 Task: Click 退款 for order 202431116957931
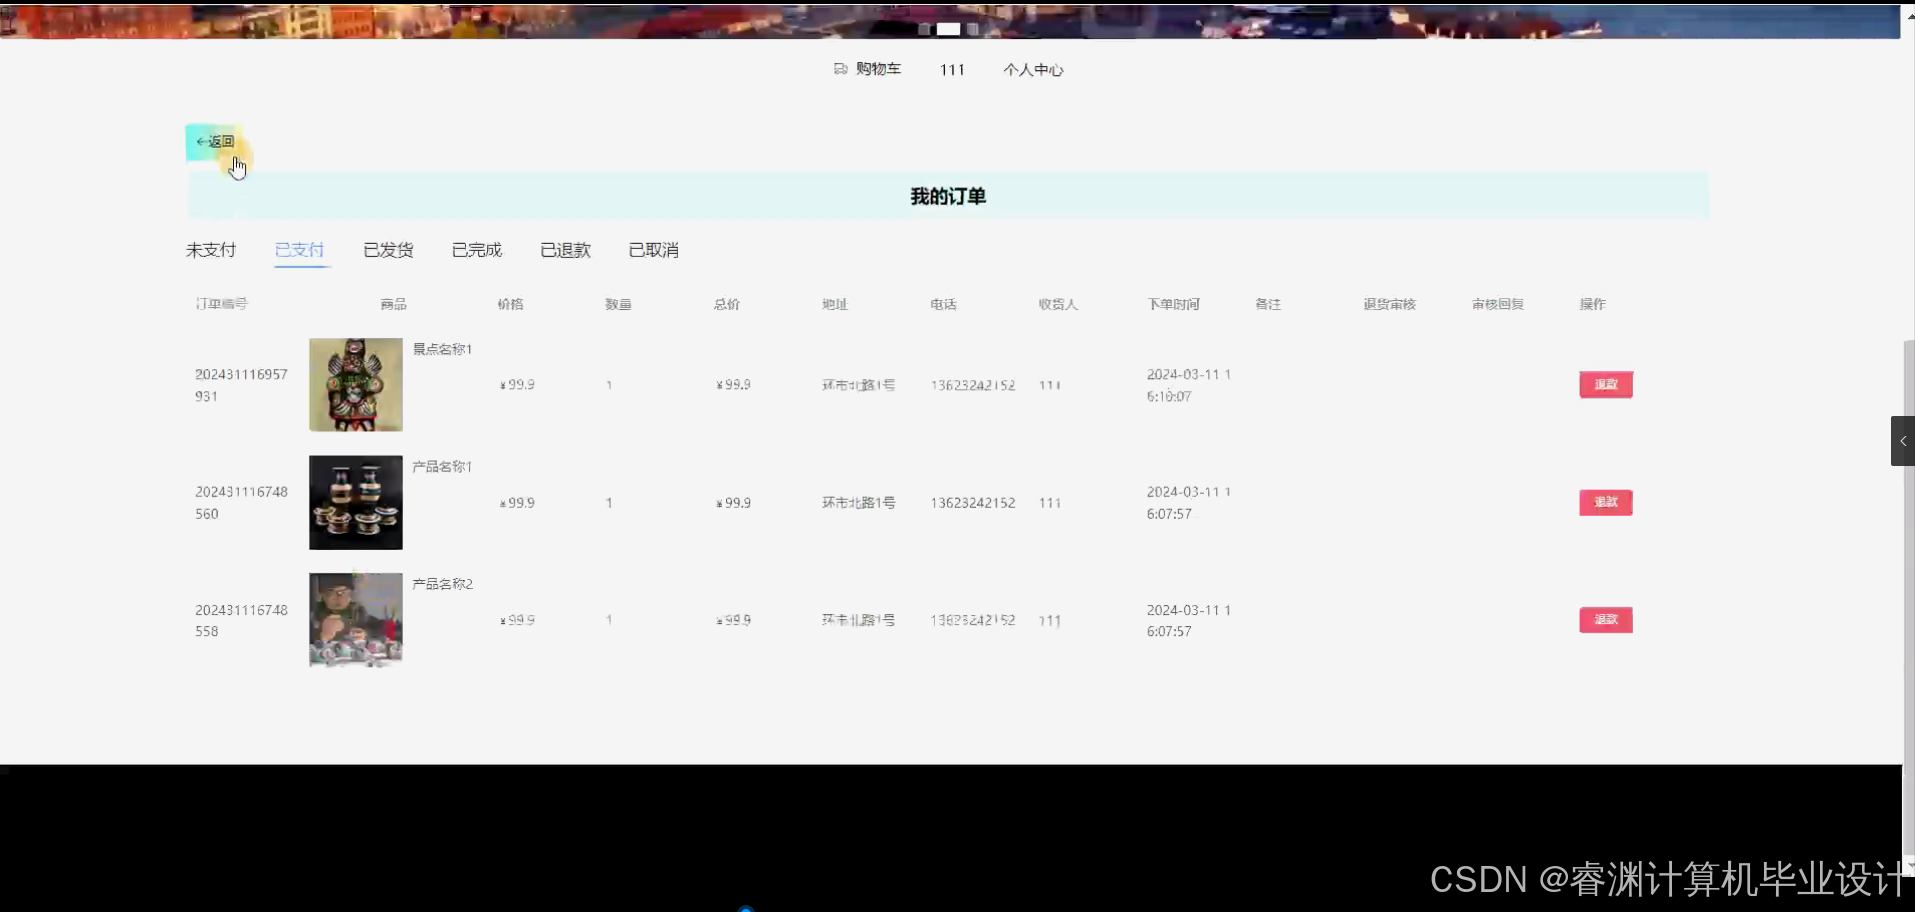click(x=1605, y=384)
